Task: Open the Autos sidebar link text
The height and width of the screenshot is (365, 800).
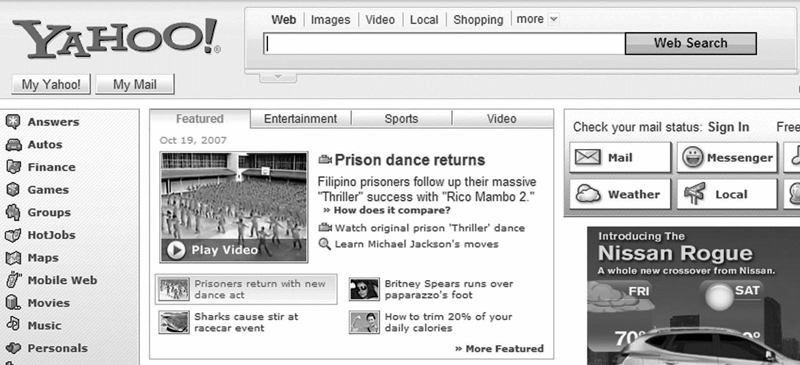Action: (45, 145)
